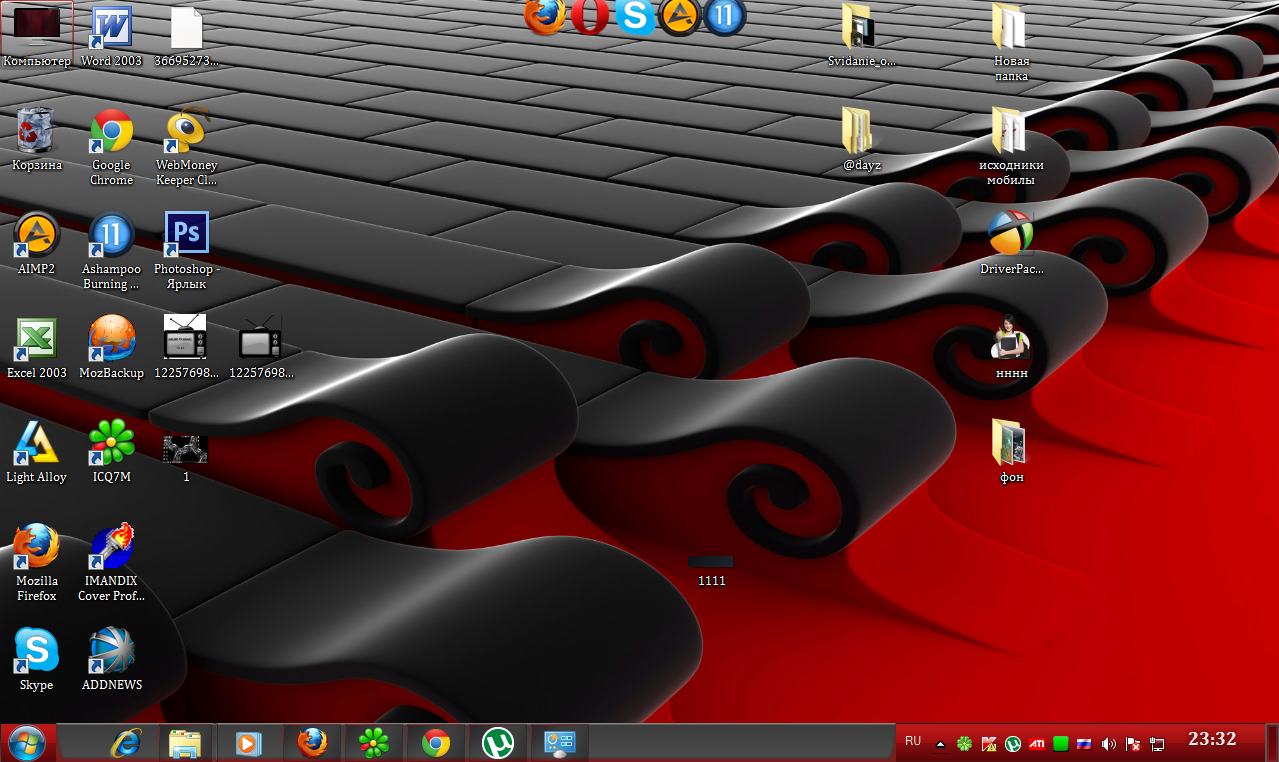Open the Svidanie_o... folder
The image size is (1279, 762).
click(861, 35)
